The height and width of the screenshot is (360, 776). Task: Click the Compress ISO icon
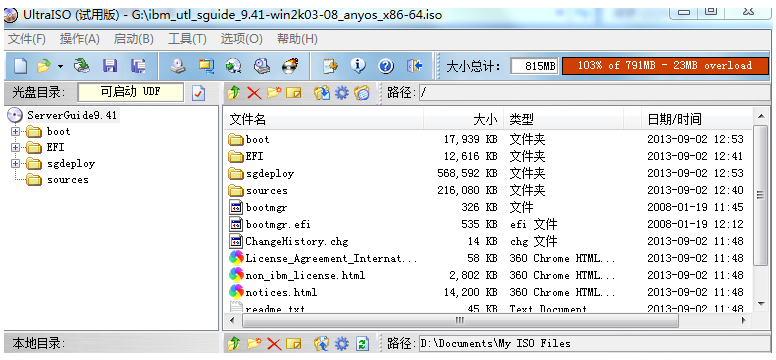pos(205,65)
